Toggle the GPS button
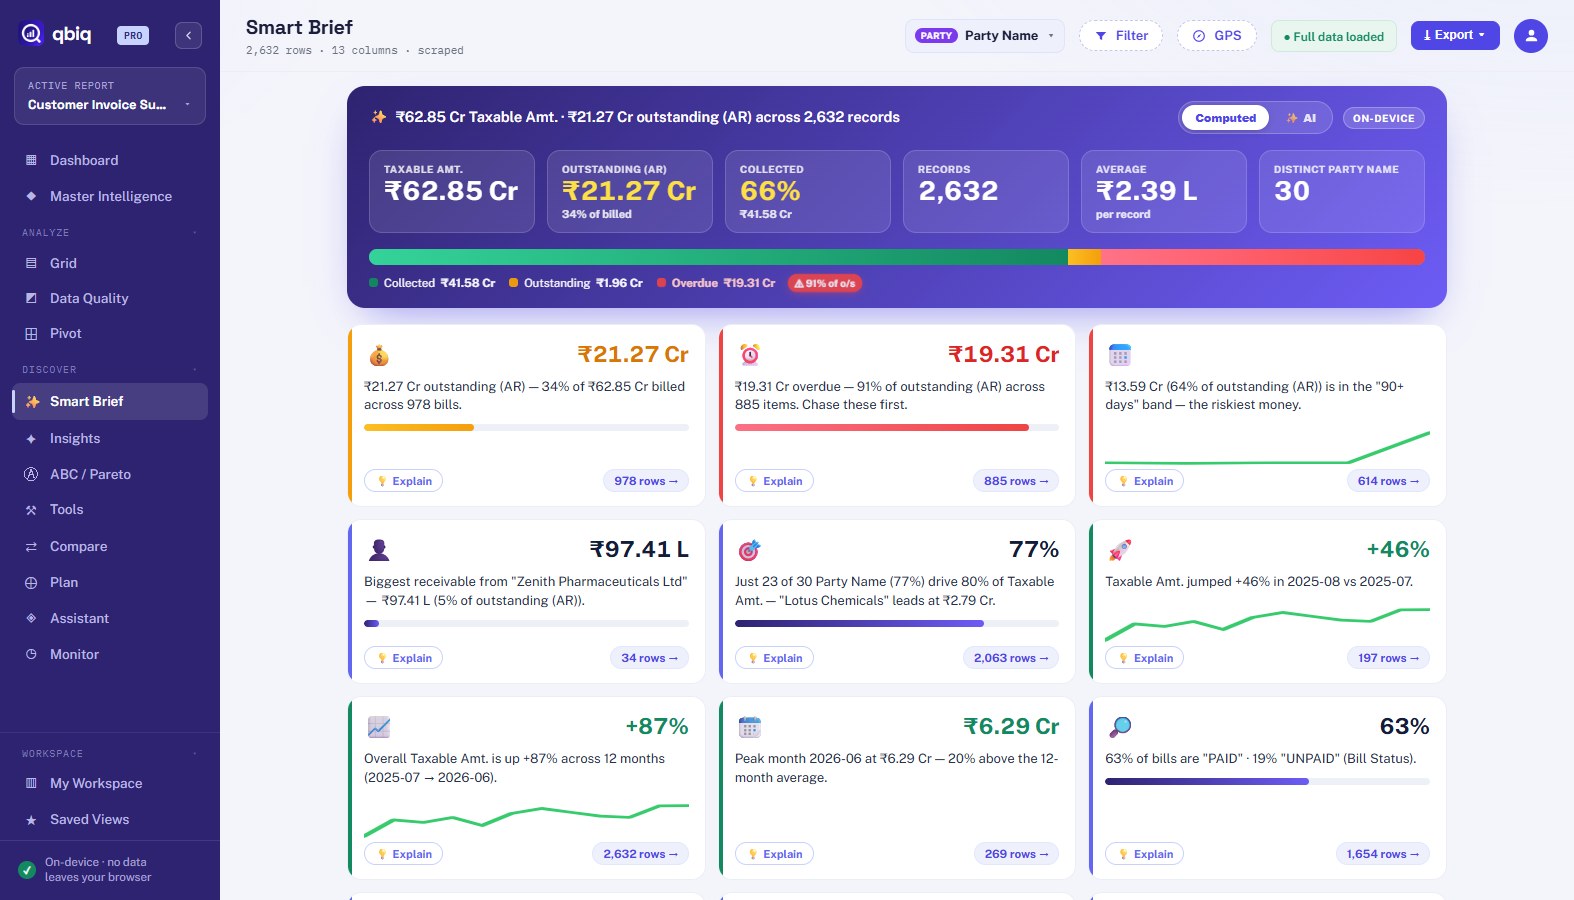The width and height of the screenshot is (1574, 900). [1217, 36]
